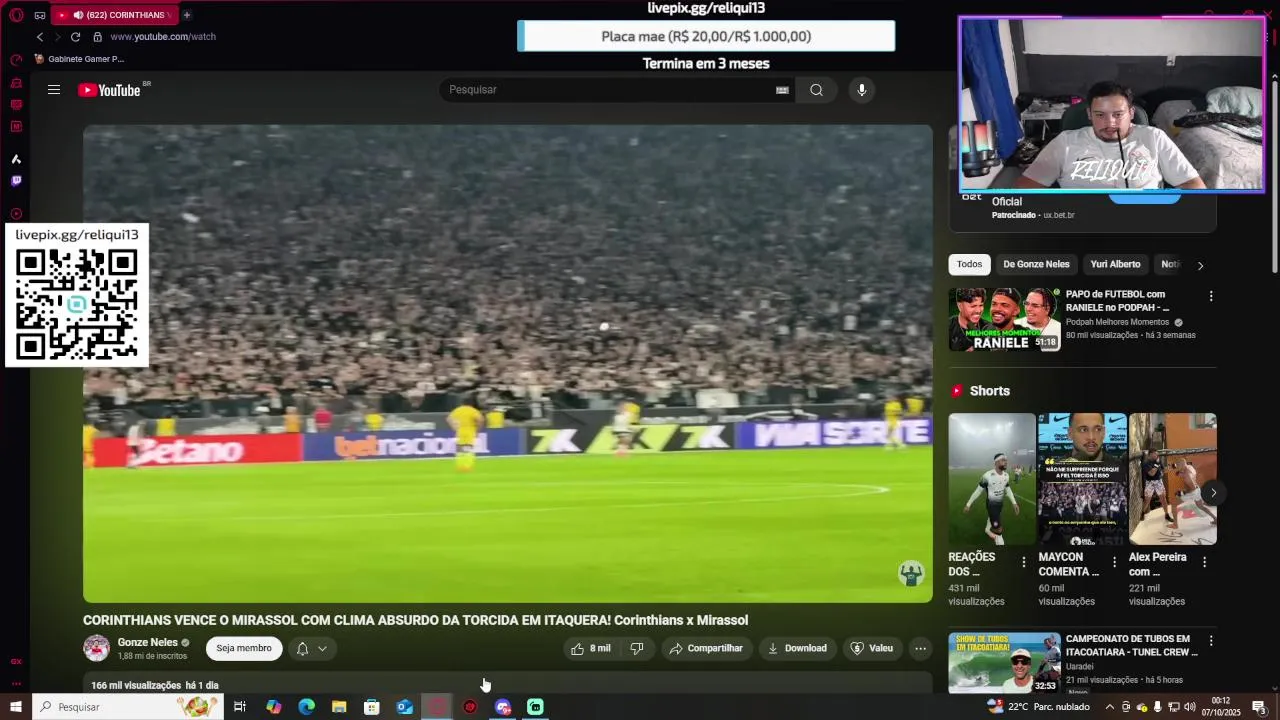Open File Explorer from taskbar
The width and height of the screenshot is (1280, 720).
339,707
